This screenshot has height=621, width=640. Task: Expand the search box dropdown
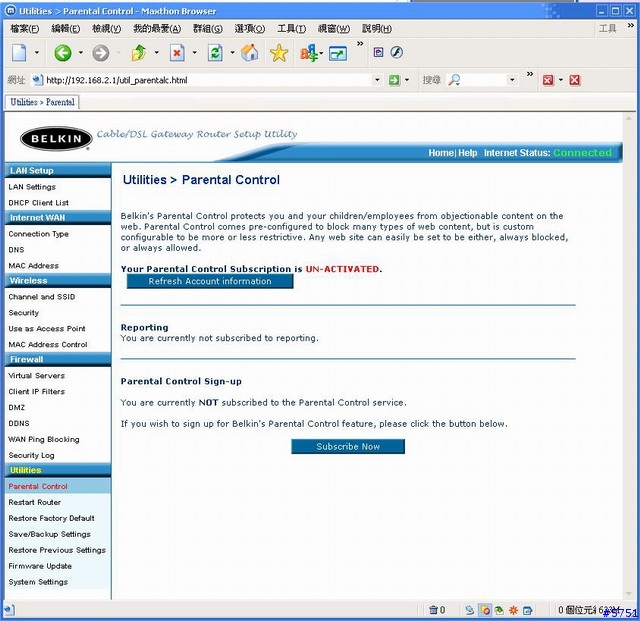[x=512, y=80]
